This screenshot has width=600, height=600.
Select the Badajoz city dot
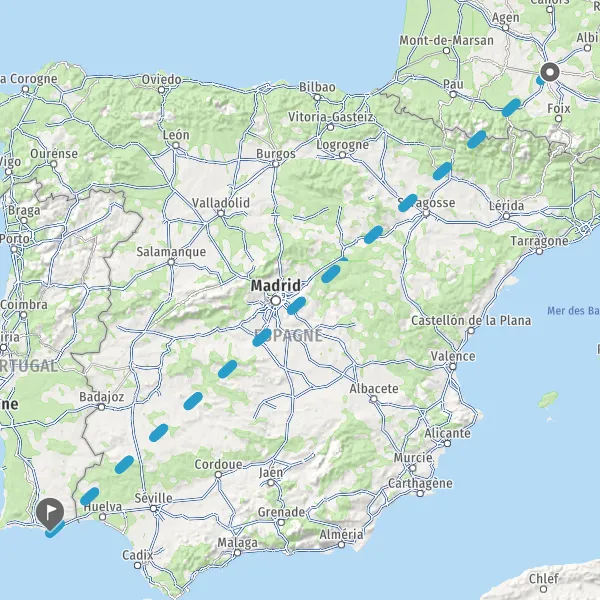click(x=101, y=407)
